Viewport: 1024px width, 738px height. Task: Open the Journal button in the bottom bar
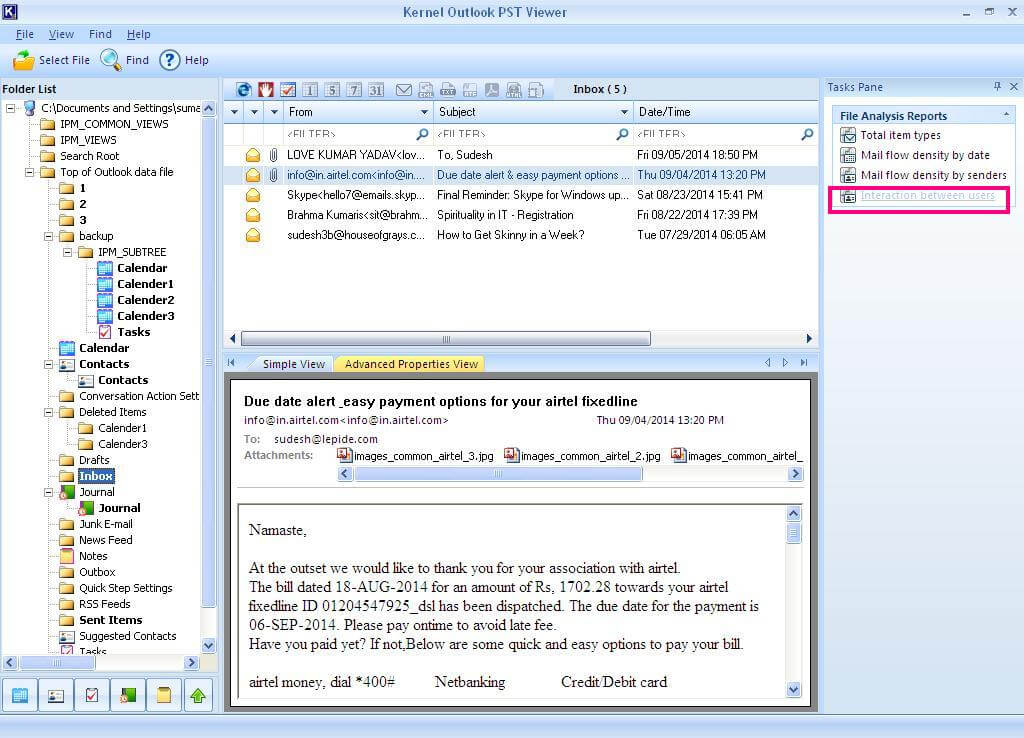(128, 696)
